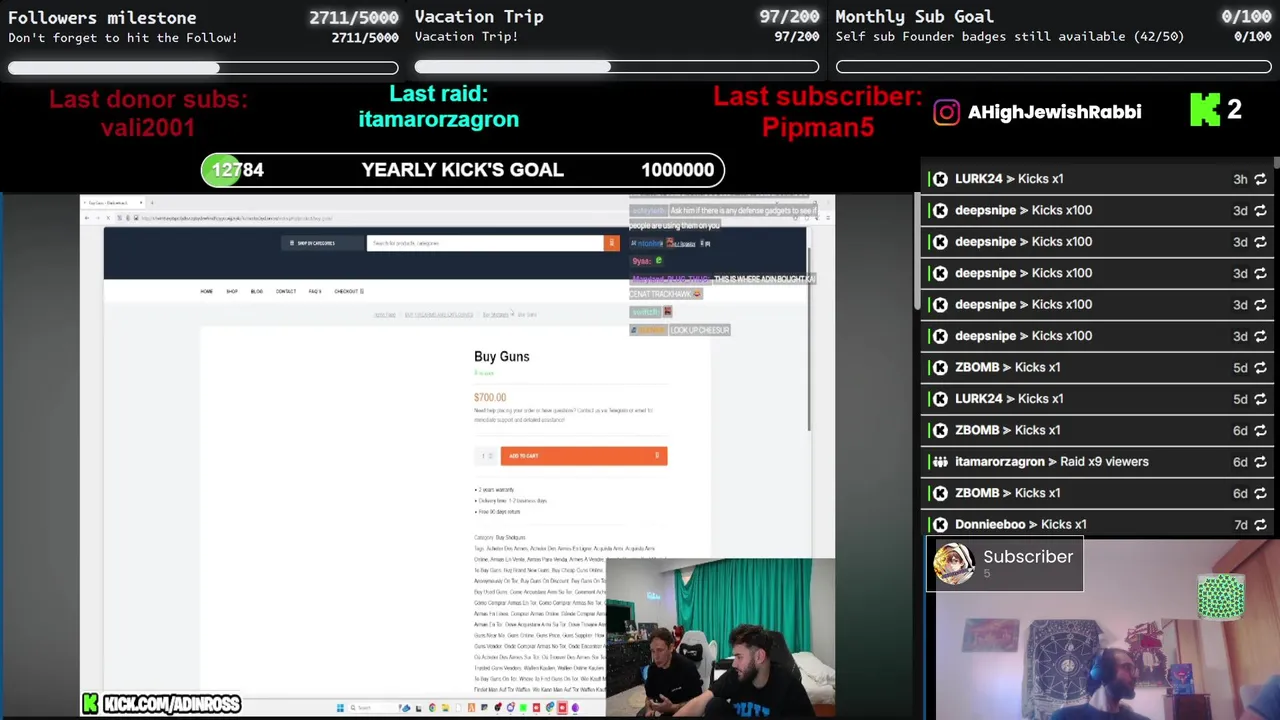1280x720 pixels.
Task: Select the 'Donnieeboo > Kicks x1' row
Action: pyautogui.click(x=1099, y=525)
